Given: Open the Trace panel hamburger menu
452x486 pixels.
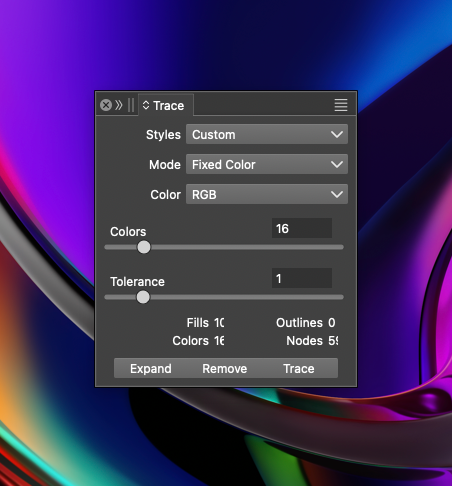Looking at the screenshot, I should 341,105.
